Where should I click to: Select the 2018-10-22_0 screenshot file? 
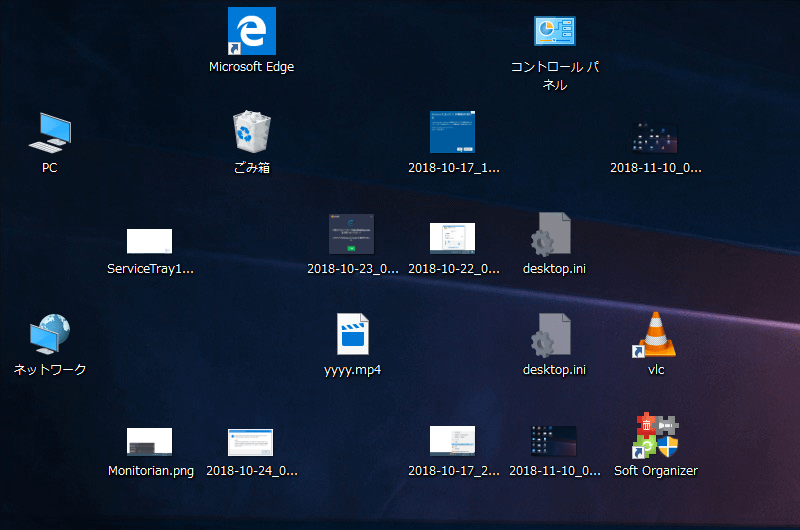click(x=453, y=238)
